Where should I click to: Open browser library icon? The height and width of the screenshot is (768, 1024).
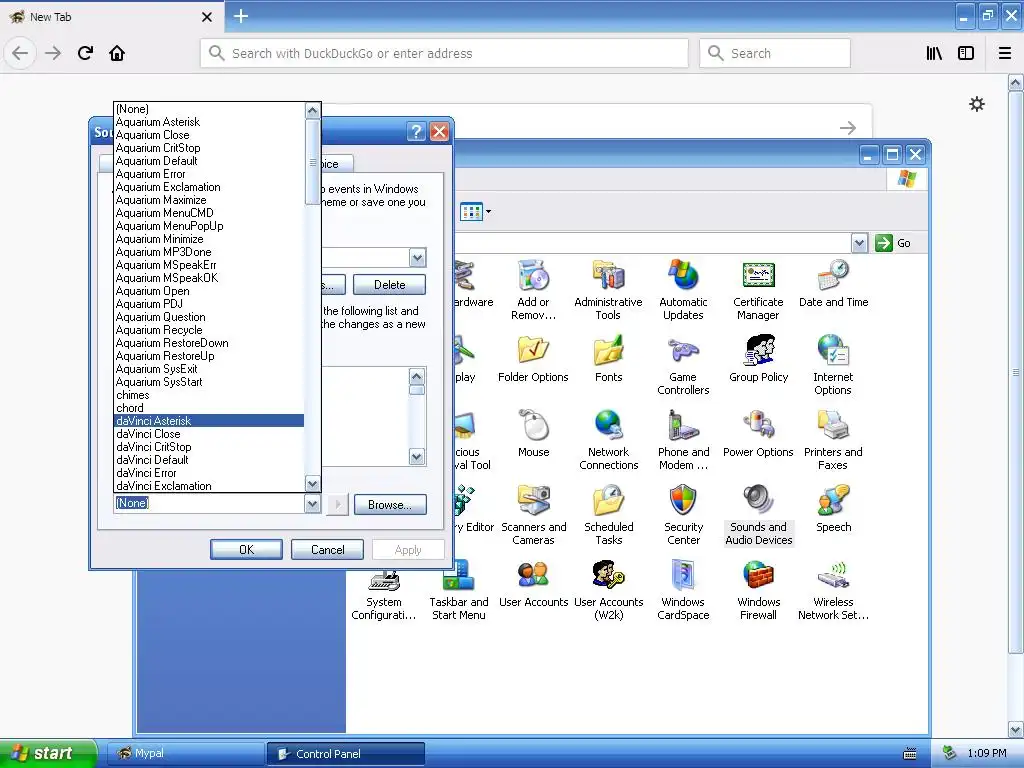pos(934,53)
